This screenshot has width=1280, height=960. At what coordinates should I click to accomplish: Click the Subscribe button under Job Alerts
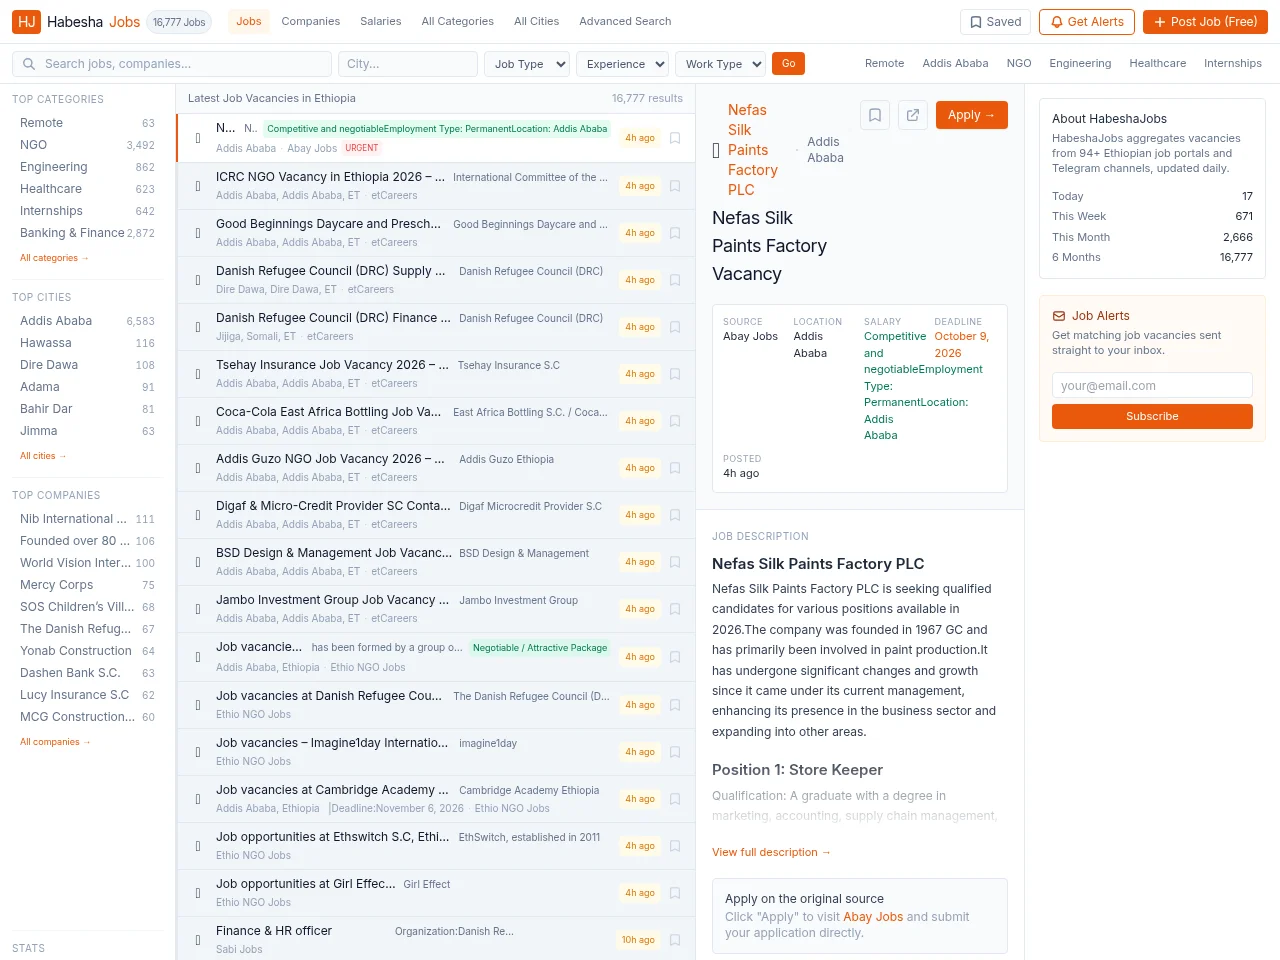1152,416
